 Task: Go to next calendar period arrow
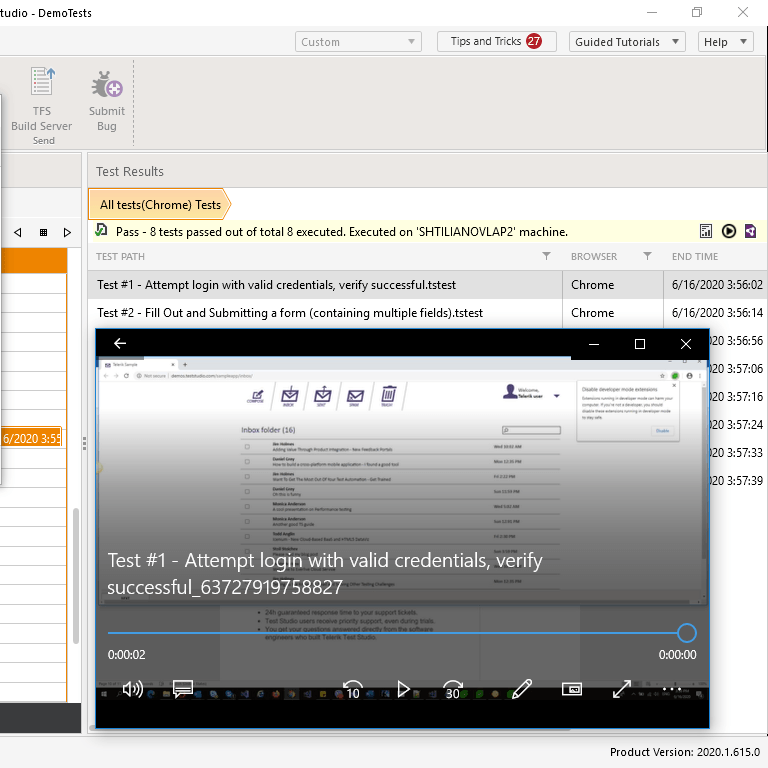coord(68,233)
